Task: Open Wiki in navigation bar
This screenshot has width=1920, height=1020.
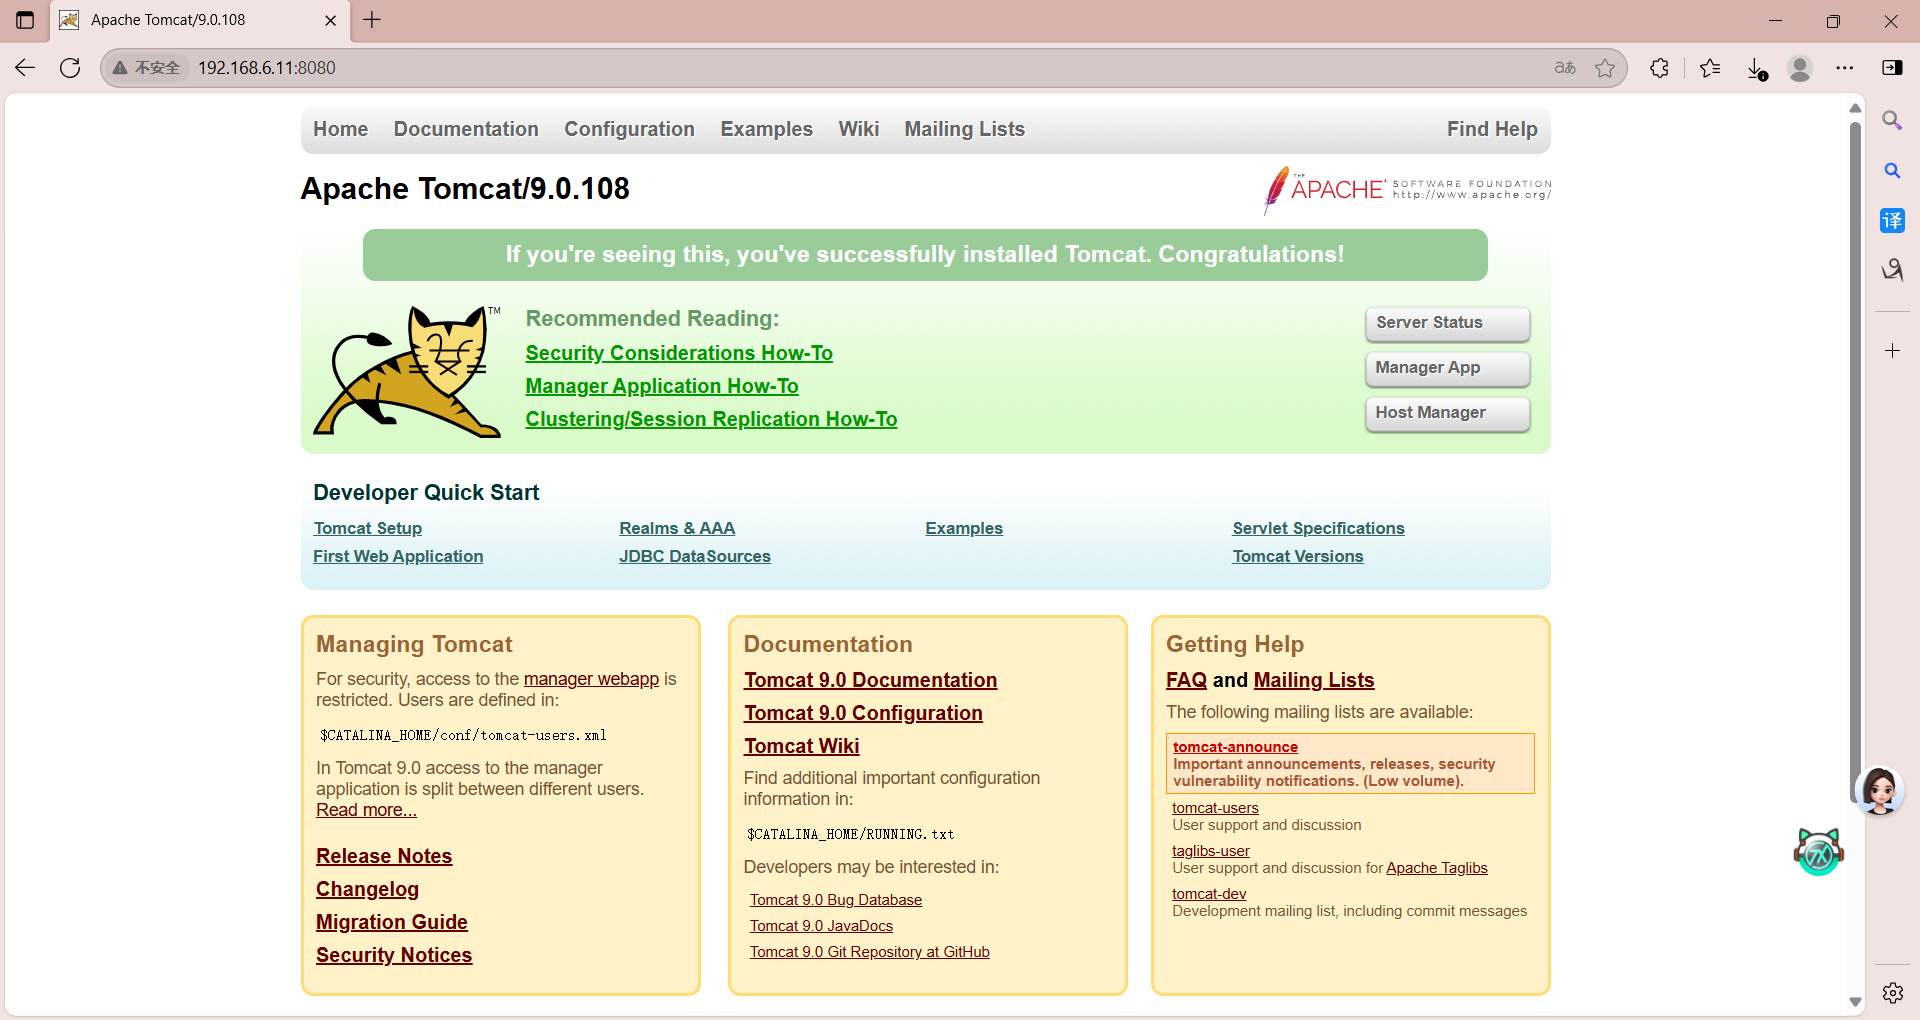Action: tap(859, 129)
